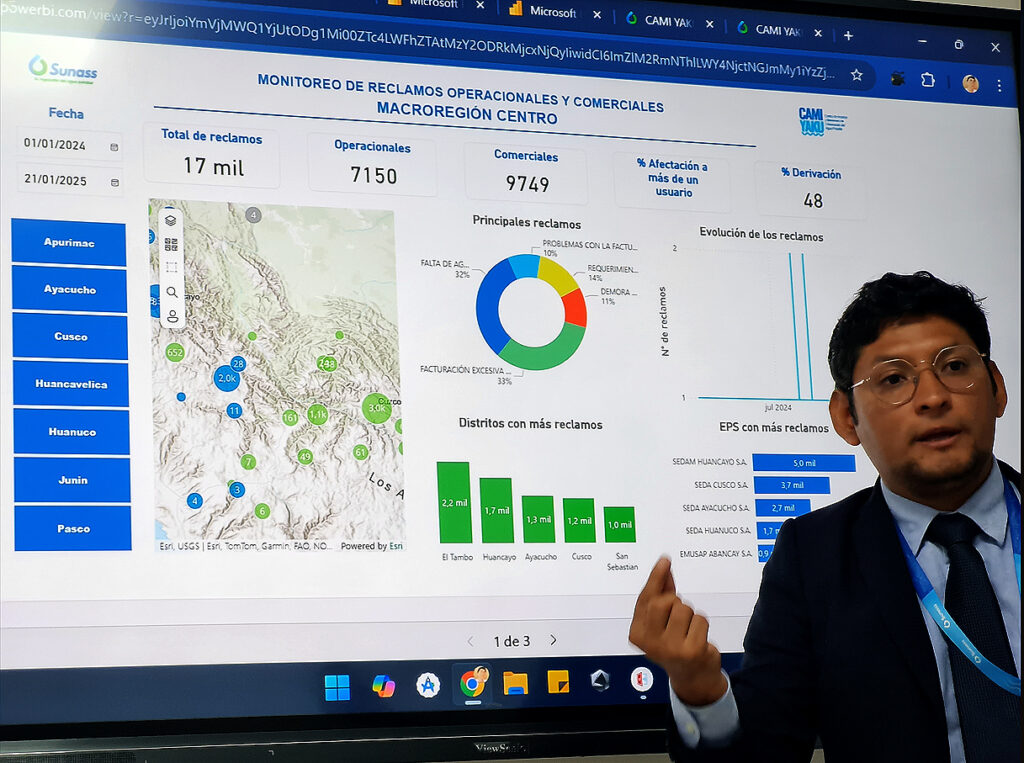Click the green 161 cluster on the map
Image resolution: width=1024 pixels, height=763 pixels.
[290, 417]
